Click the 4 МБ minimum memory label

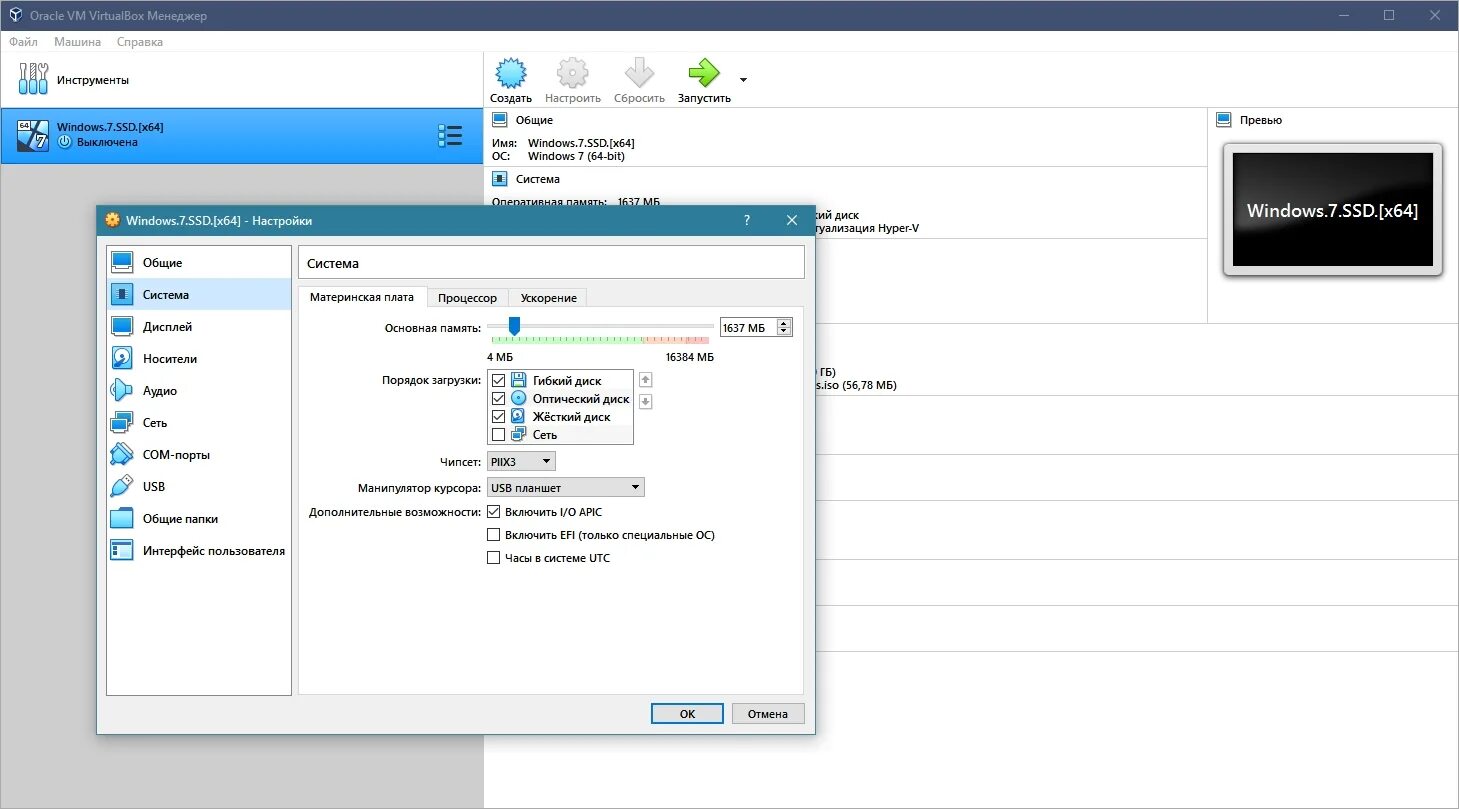500,357
